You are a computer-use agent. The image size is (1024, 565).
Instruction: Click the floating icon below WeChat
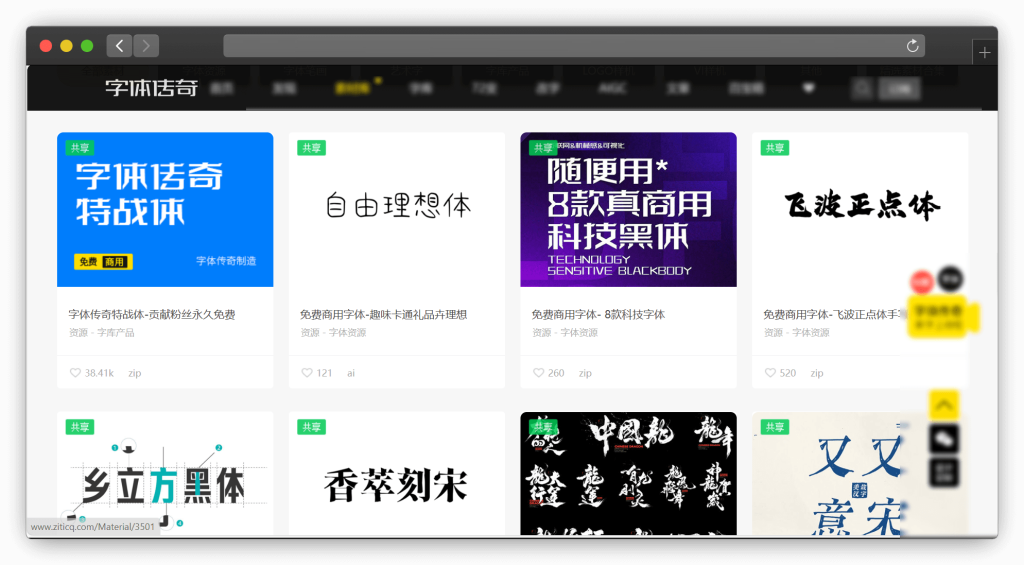[944, 472]
